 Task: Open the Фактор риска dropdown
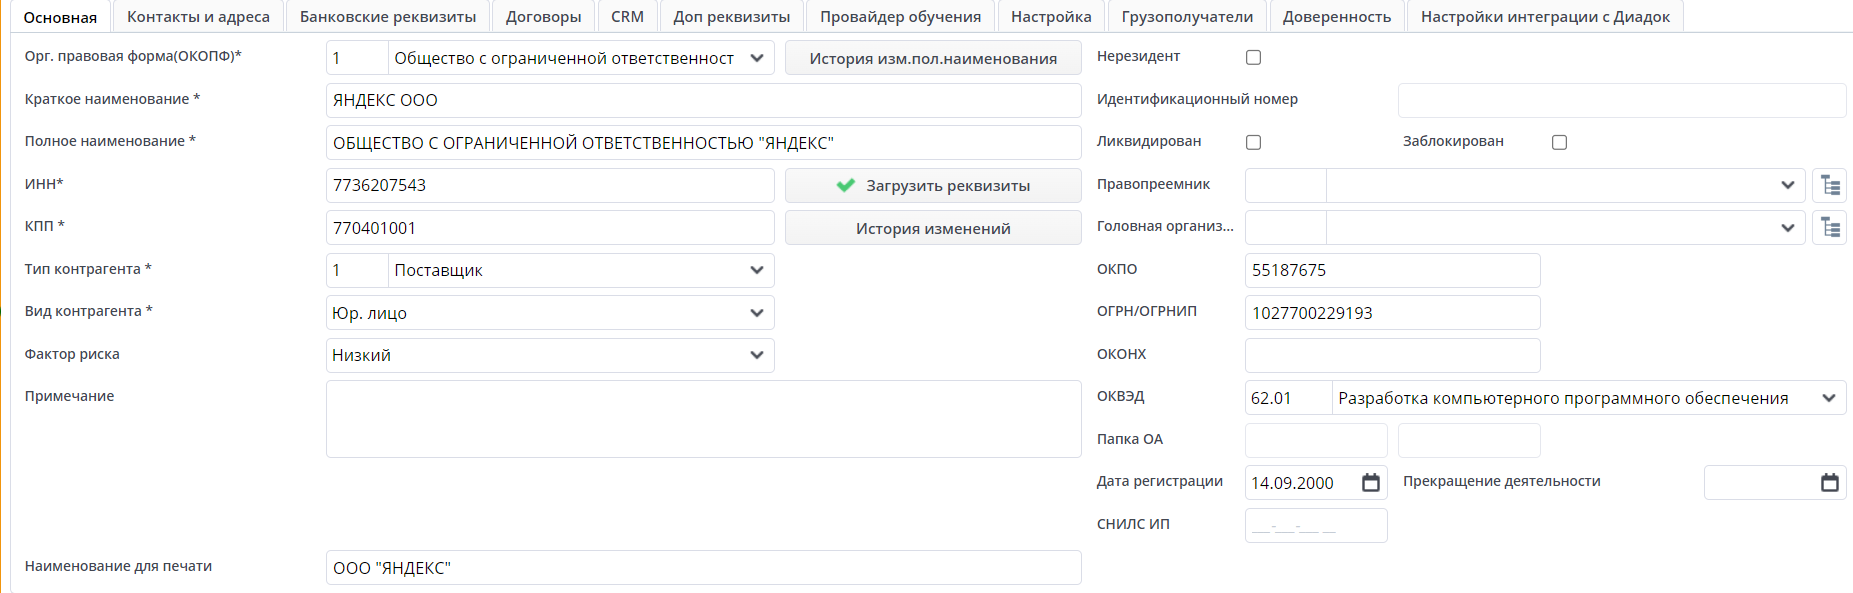point(757,355)
